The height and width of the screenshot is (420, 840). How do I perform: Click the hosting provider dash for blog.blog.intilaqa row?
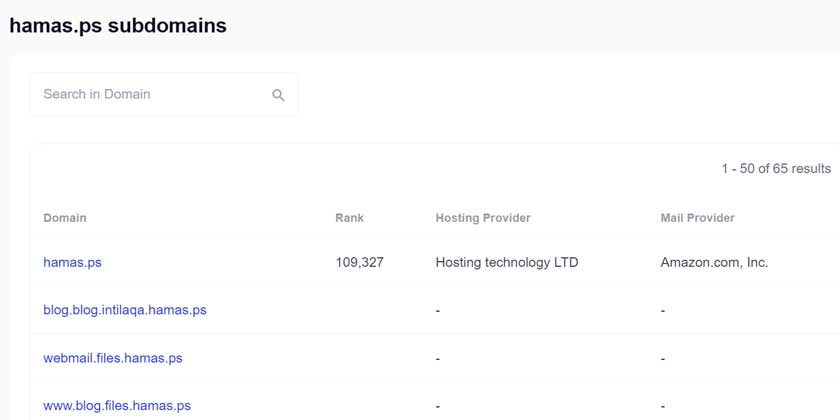[x=438, y=311]
